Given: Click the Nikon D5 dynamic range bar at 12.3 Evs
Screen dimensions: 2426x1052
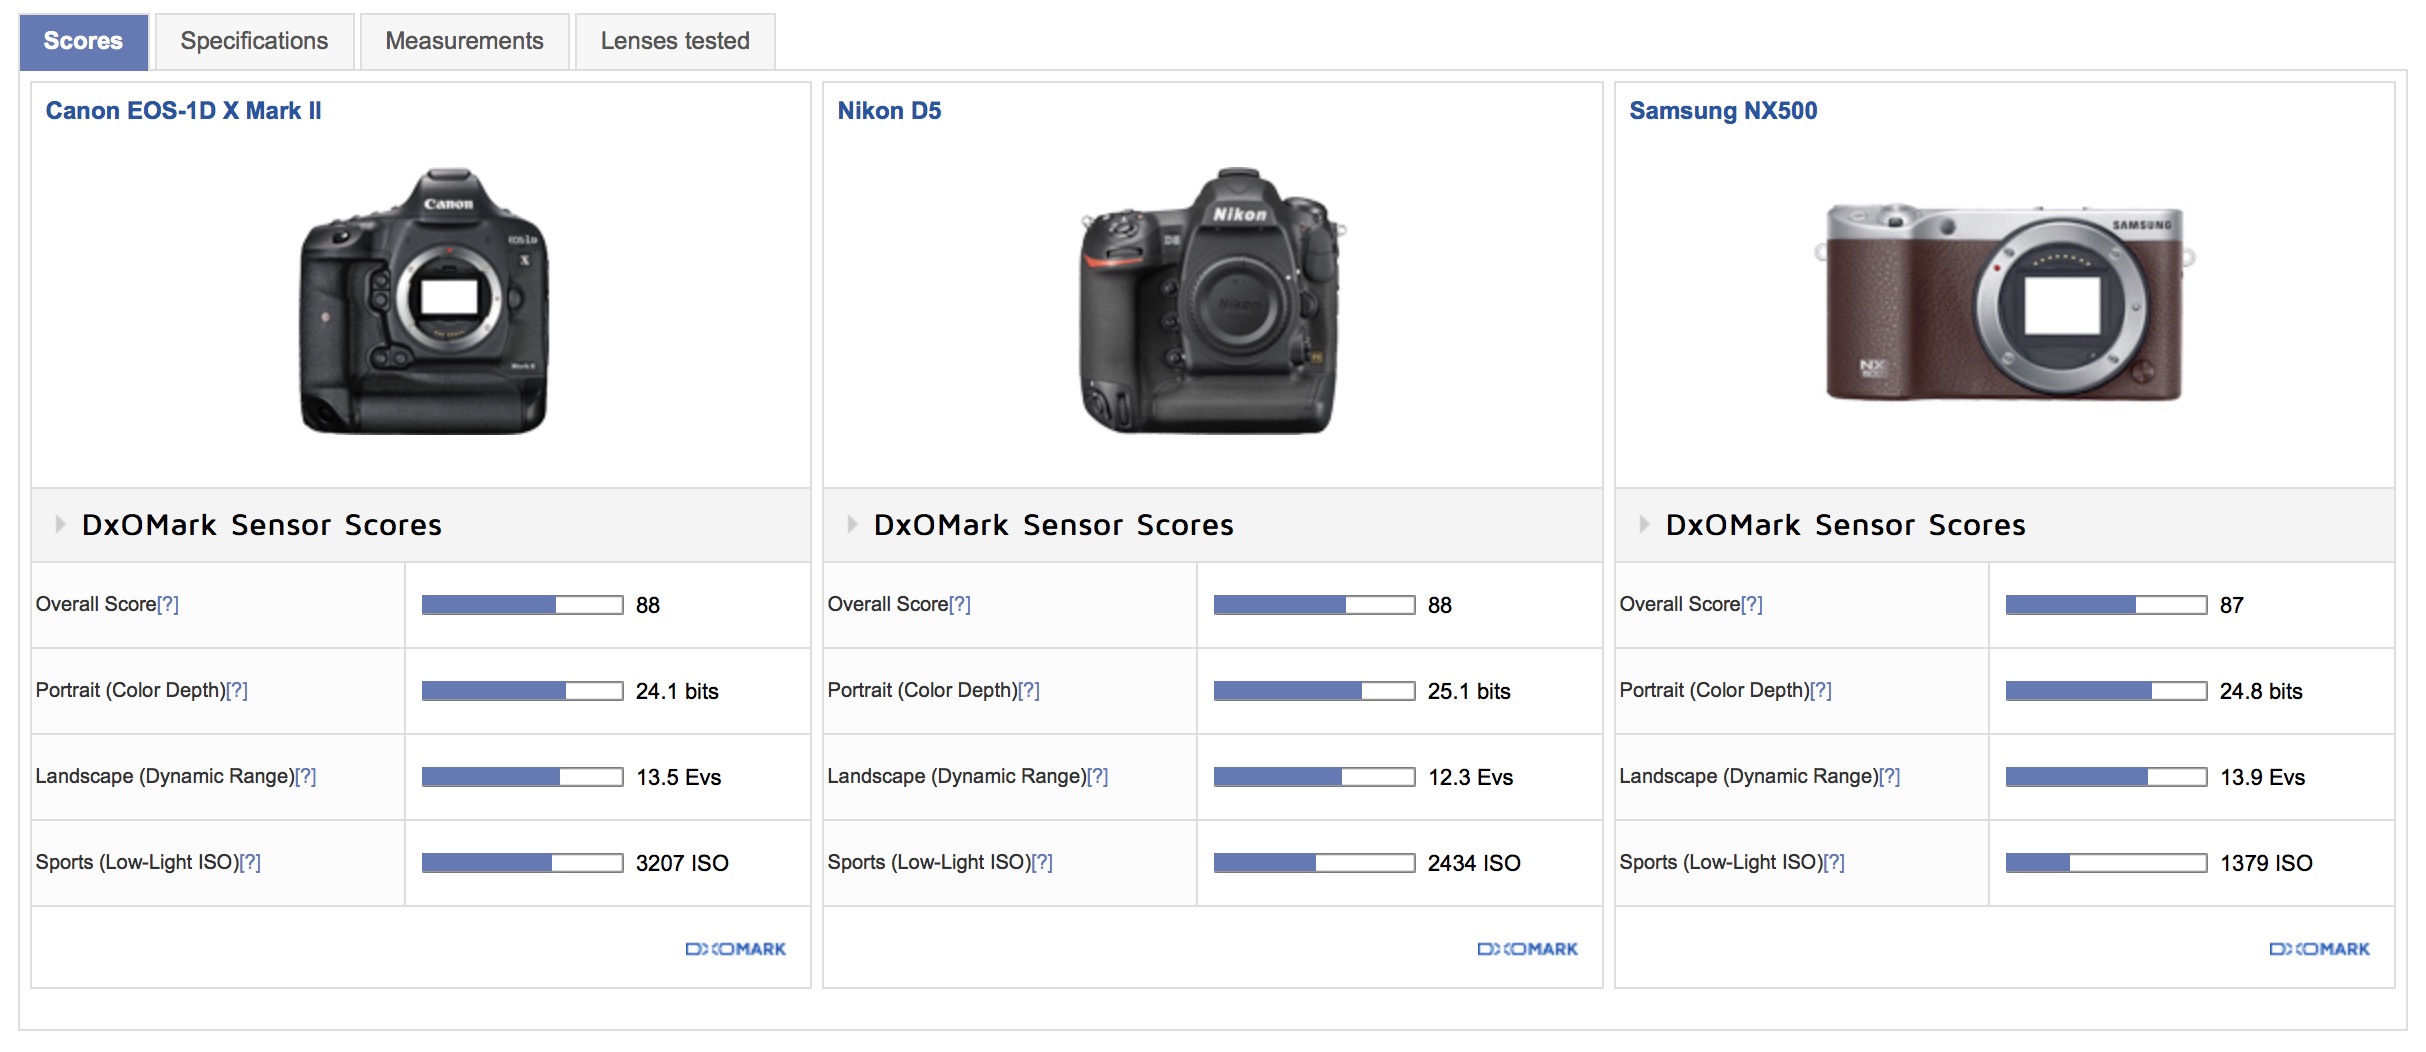Looking at the screenshot, I should [x=1315, y=777].
